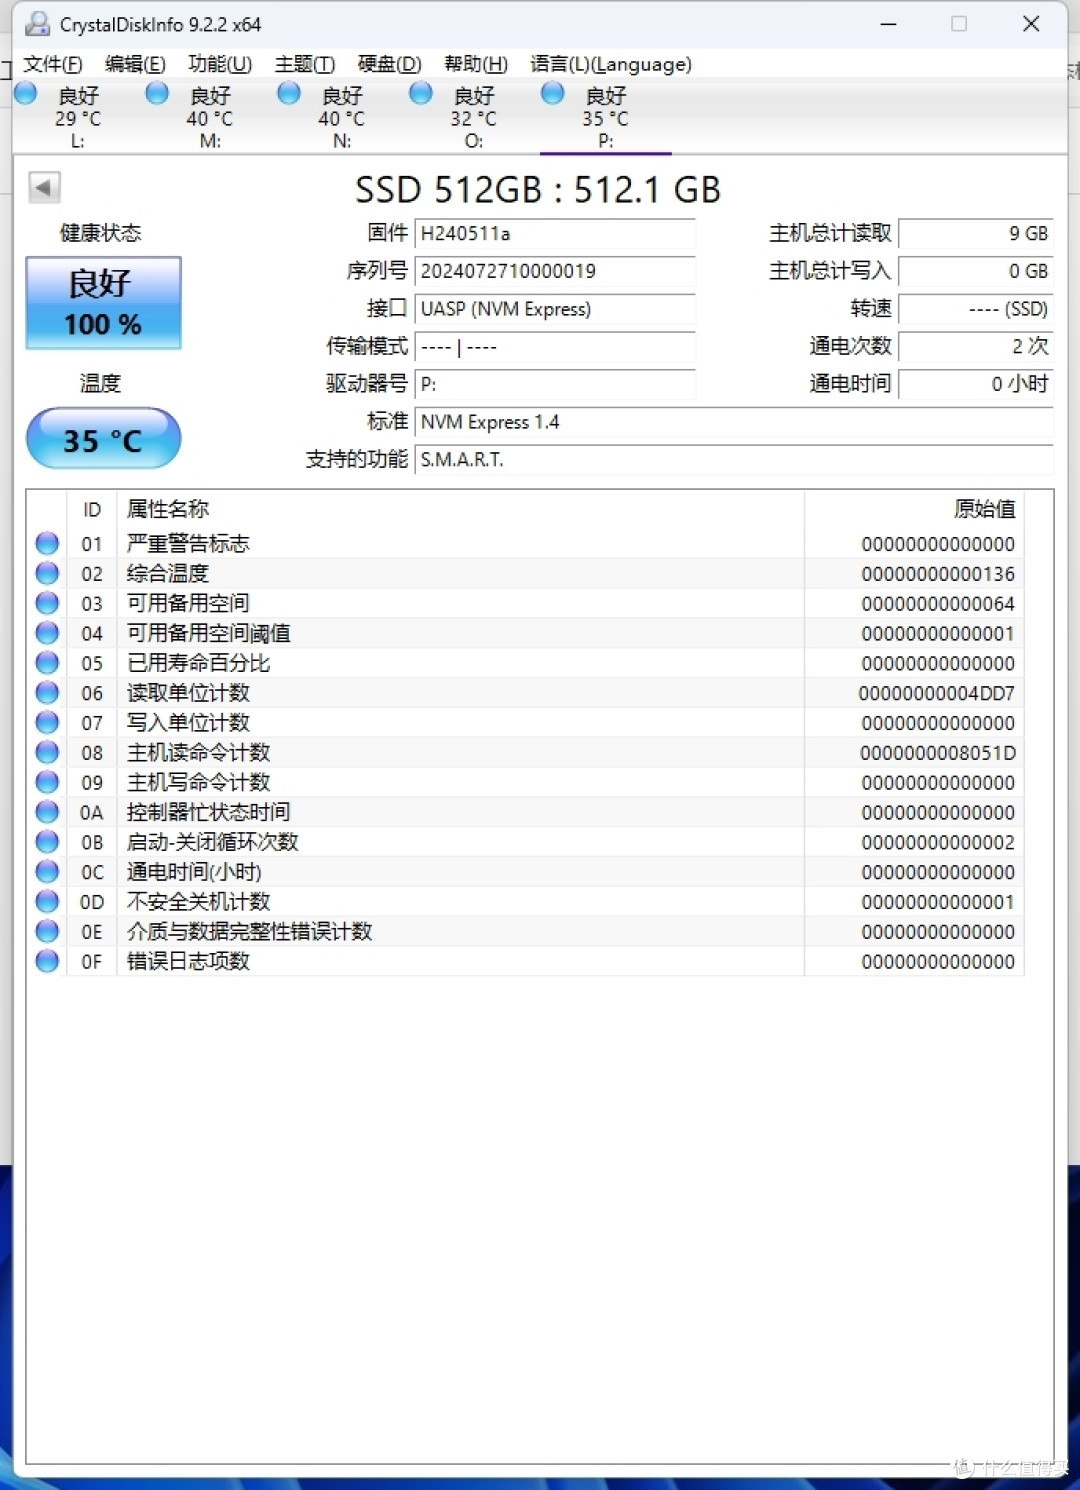The image size is (1080, 1490).
Task: Click the 主机总计写入 value 0 GB
Action: point(976,271)
